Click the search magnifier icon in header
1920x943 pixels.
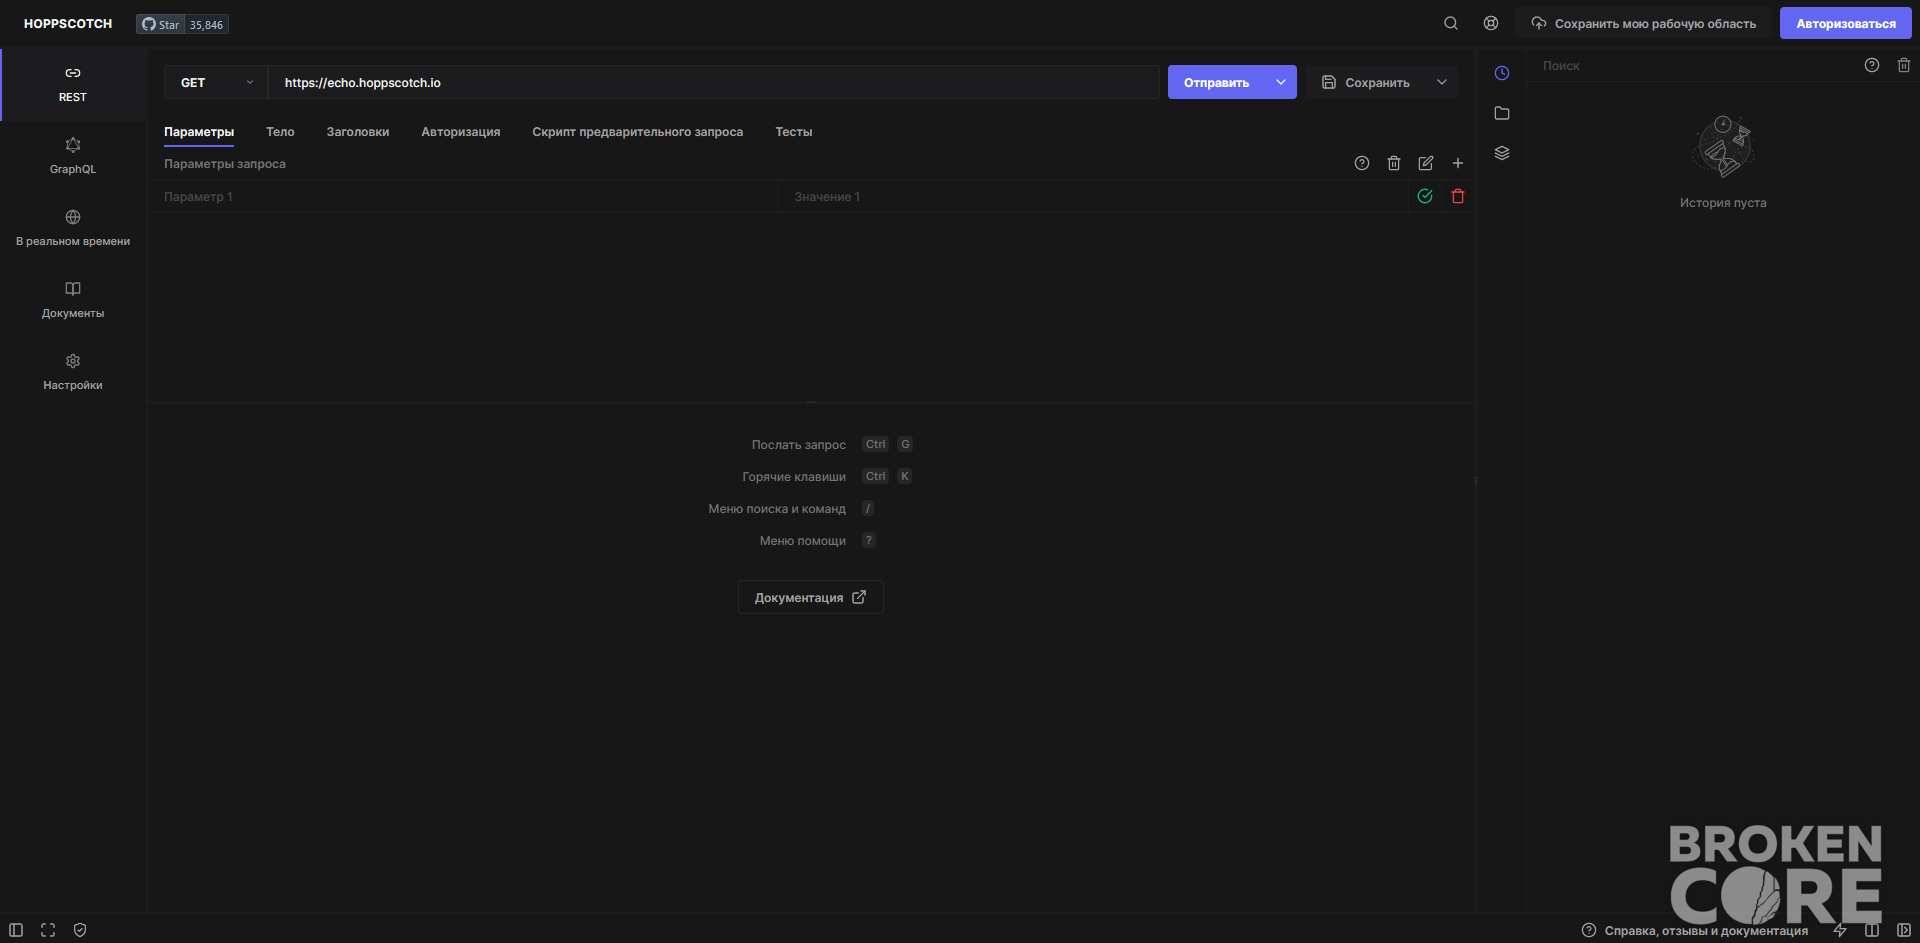(x=1450, y=23)
